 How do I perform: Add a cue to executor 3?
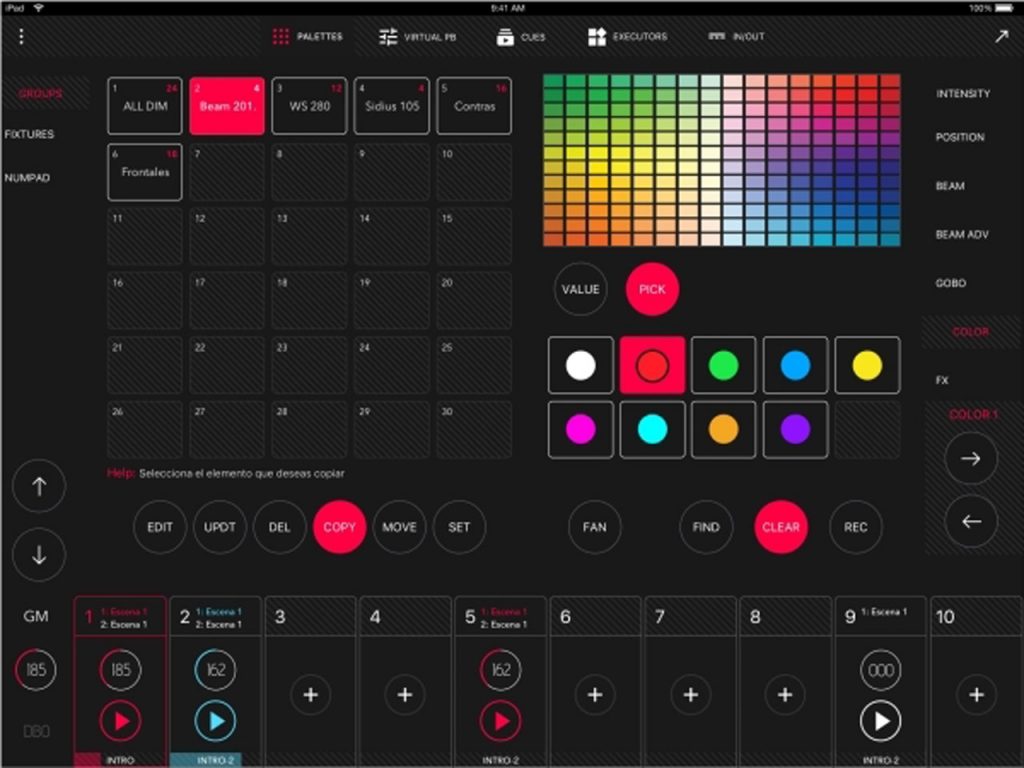[x=309, y=694]
